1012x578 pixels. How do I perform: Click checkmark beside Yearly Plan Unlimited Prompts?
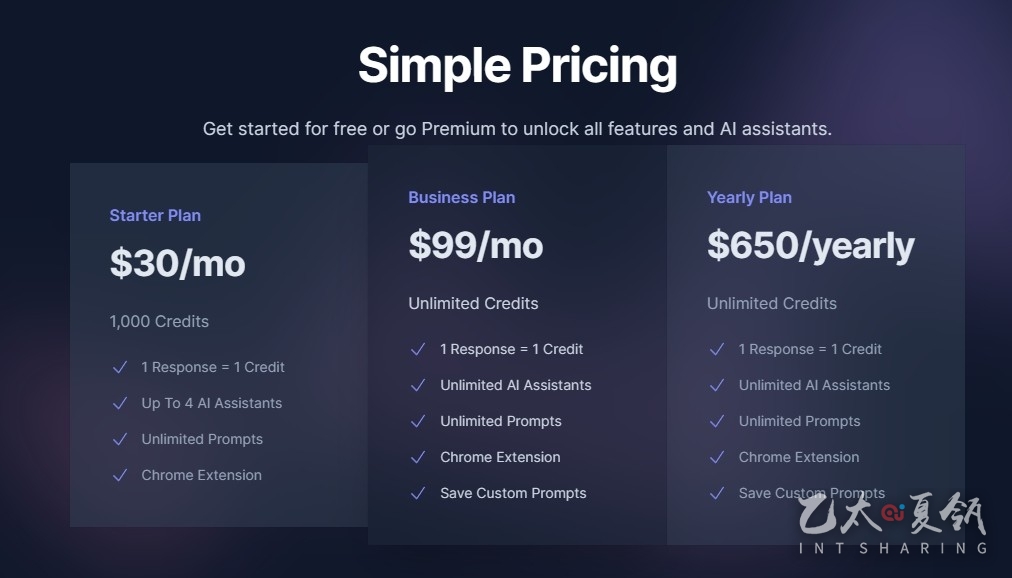coord(717,421)
